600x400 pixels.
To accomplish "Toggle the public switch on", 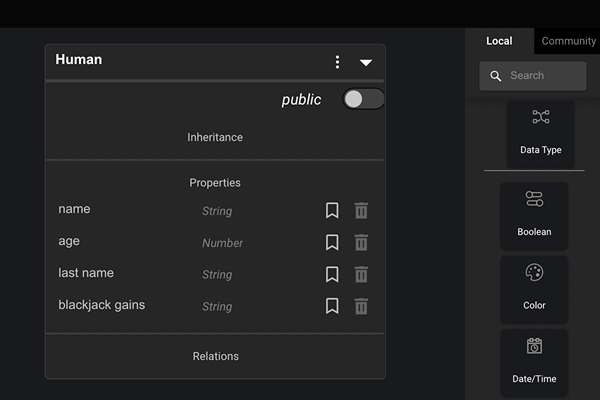I will pyautogui.click(x=362, y=99).
